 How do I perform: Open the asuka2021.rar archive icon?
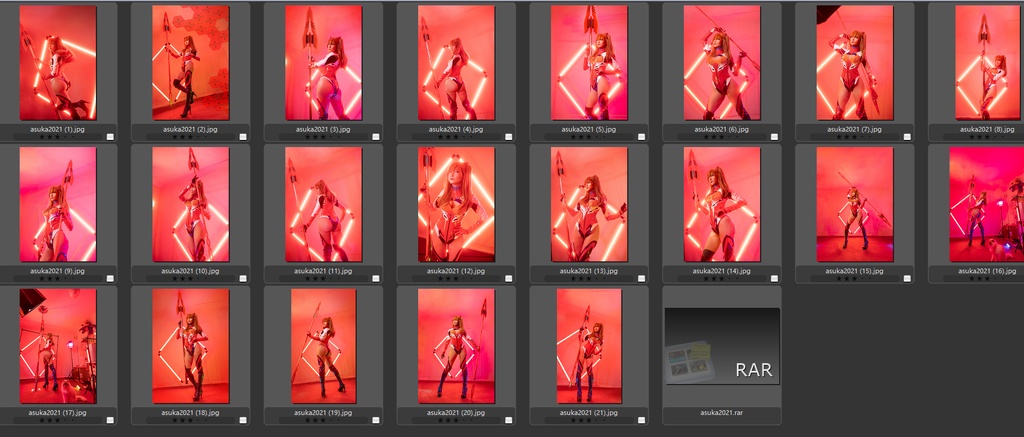(x=722, y=346)
